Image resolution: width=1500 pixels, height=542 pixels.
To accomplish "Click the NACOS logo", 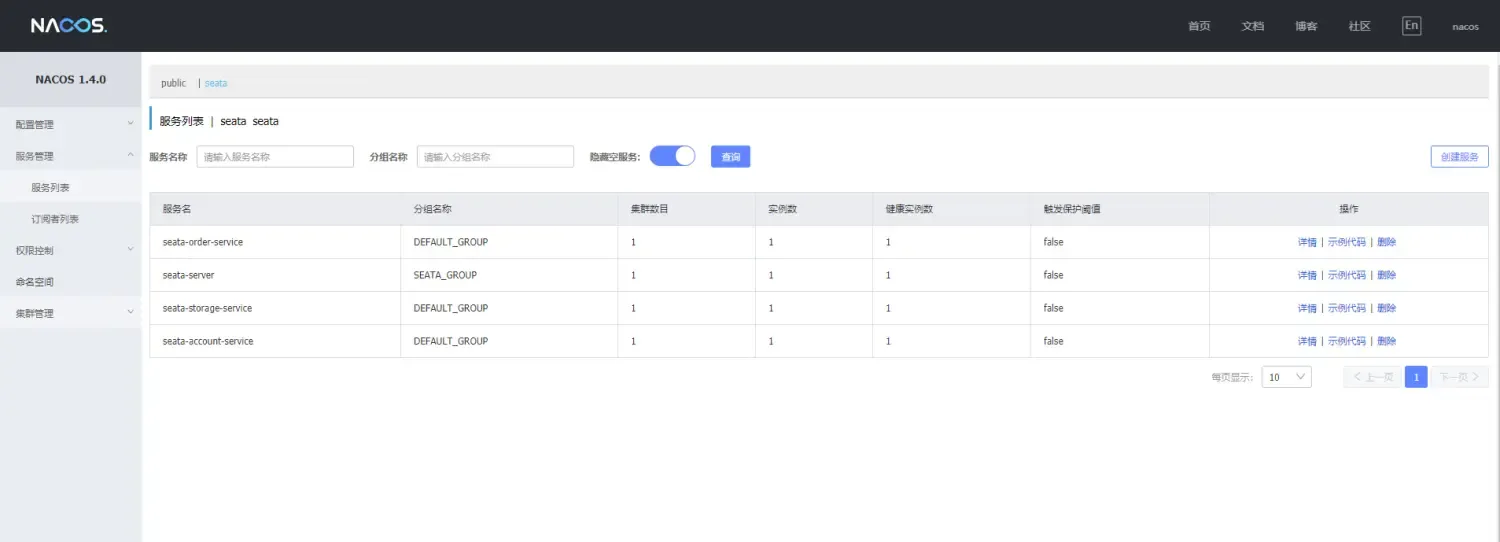I will click(x=68, y=25).
